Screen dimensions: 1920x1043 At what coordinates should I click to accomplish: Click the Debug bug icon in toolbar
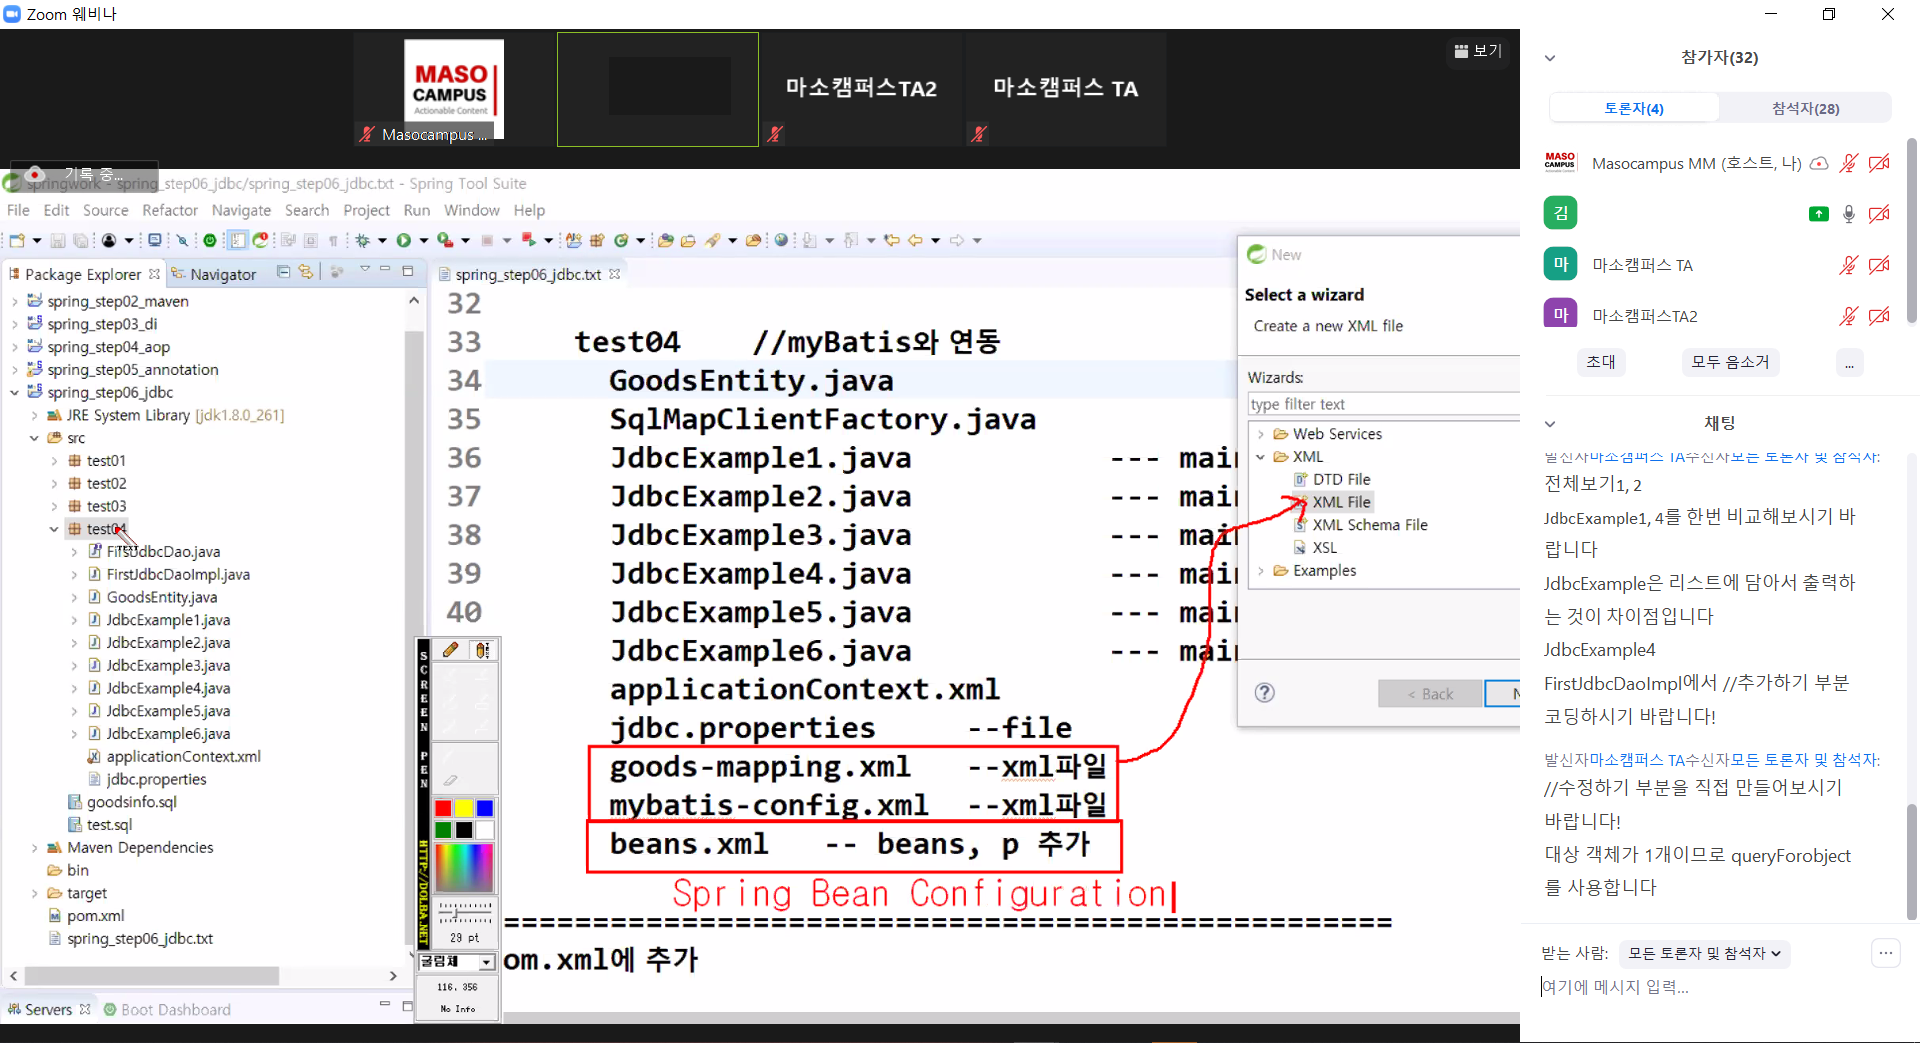coord(363,240)
